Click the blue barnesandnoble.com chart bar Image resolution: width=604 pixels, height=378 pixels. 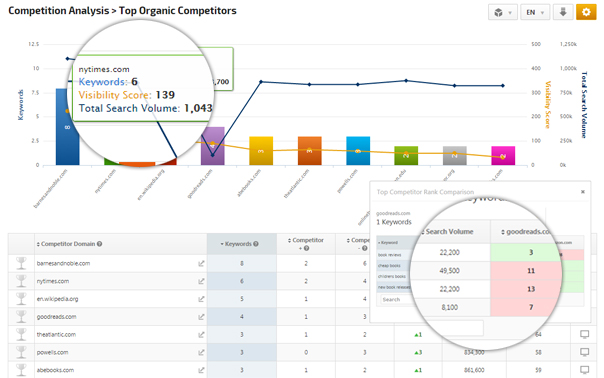[x=67, y=127]
